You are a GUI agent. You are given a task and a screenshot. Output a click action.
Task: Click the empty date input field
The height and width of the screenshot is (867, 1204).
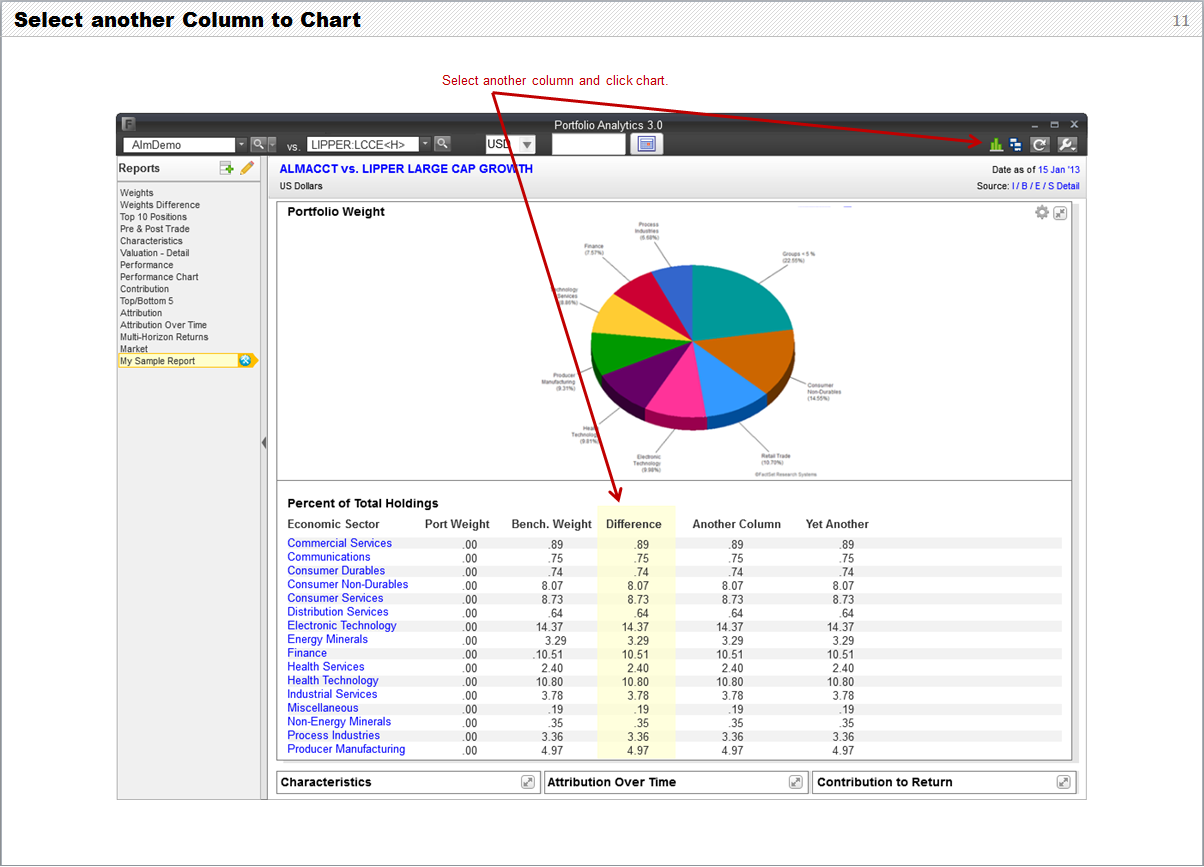(x=588, y=144)
